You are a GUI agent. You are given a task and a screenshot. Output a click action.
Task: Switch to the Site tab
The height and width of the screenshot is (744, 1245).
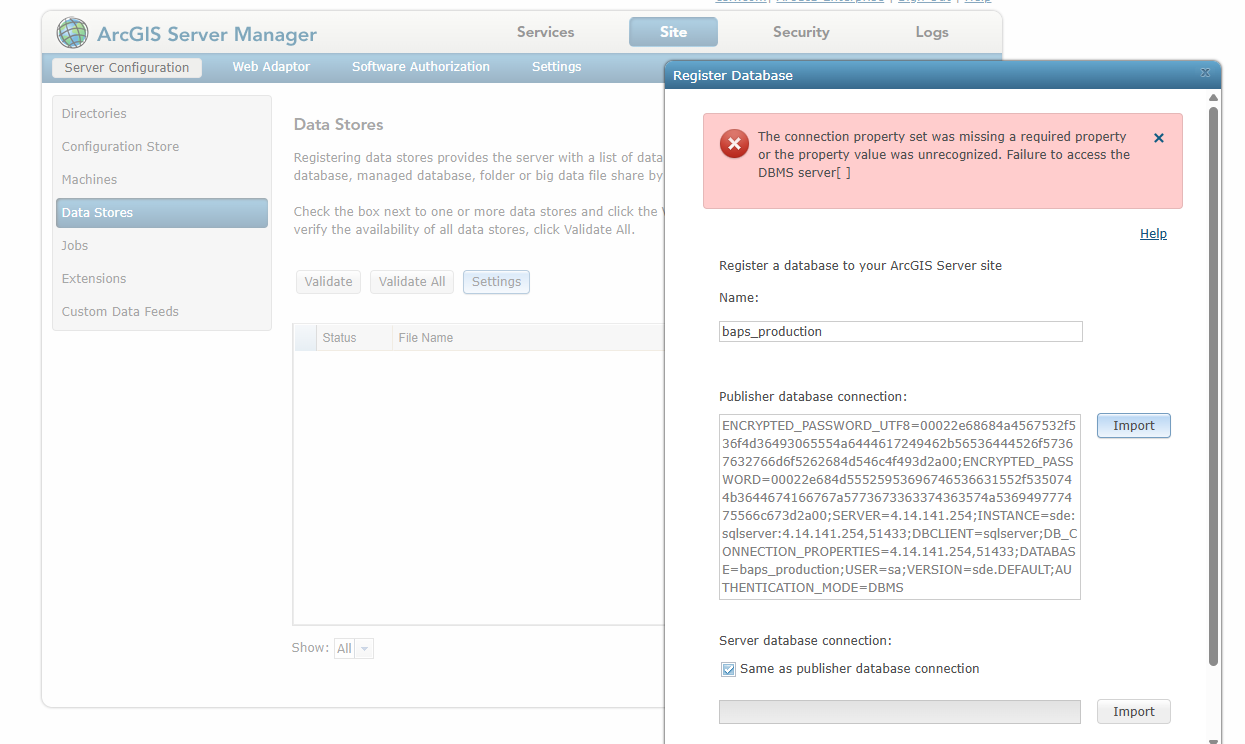[673, 32]
